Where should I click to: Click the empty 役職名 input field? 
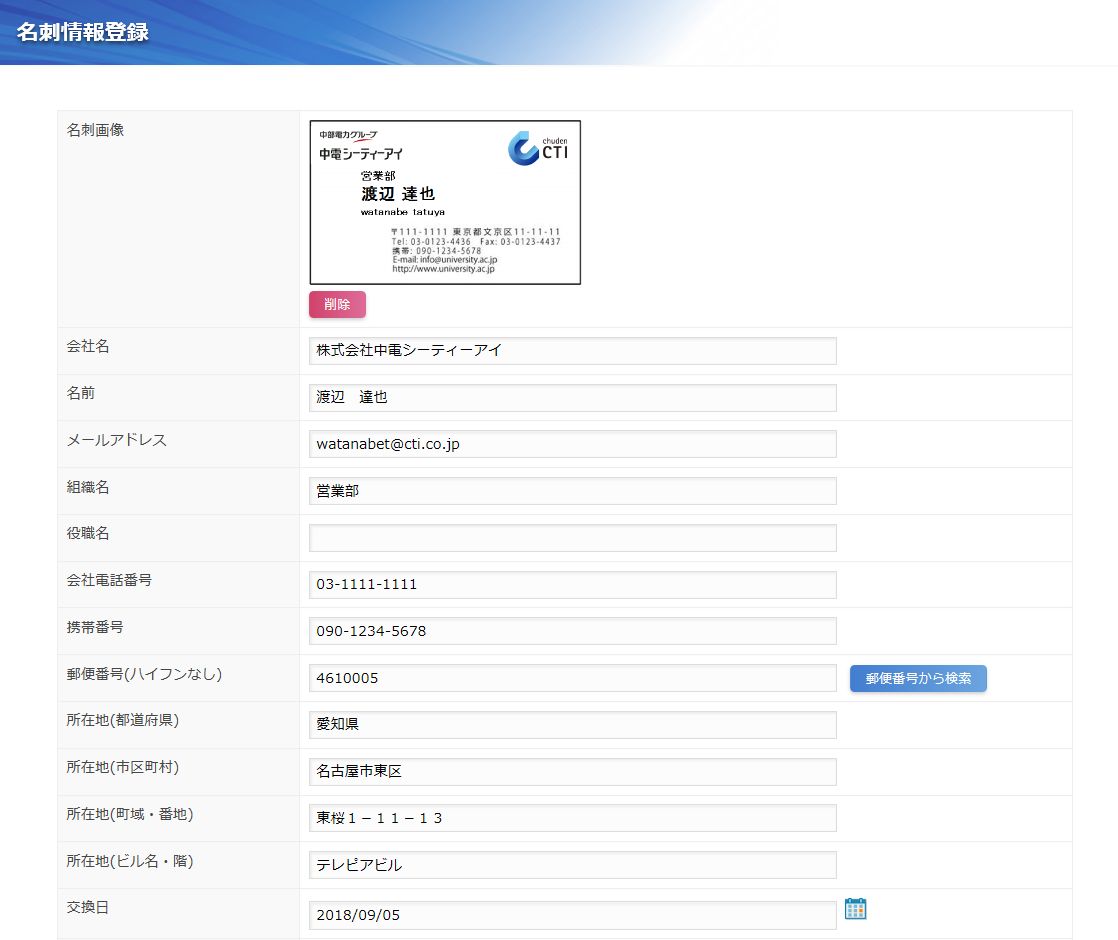click(572, 538)
